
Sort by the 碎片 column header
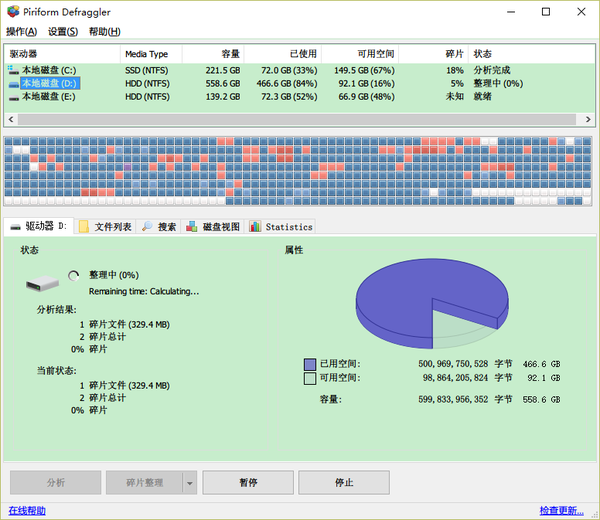click(x=434, y=54)
